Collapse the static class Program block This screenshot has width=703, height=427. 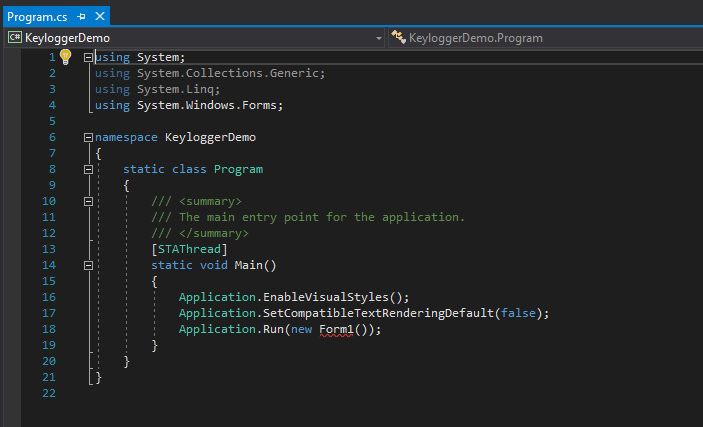tap(88, 169)
